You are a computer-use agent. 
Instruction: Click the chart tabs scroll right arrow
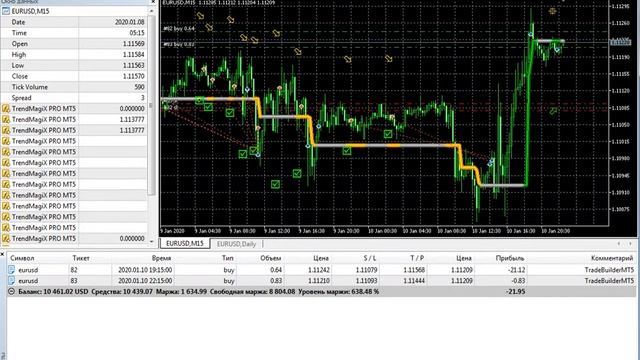pos(630,244)
